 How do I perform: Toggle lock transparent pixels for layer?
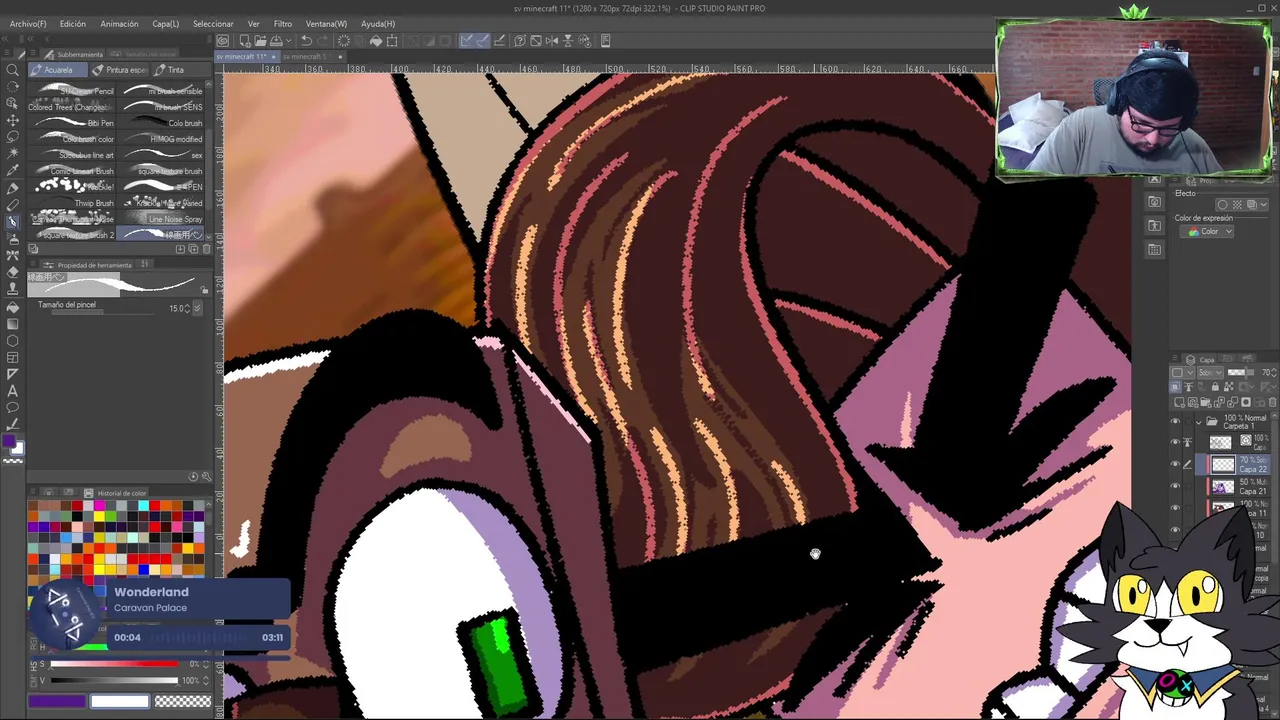pos(1229,386)
